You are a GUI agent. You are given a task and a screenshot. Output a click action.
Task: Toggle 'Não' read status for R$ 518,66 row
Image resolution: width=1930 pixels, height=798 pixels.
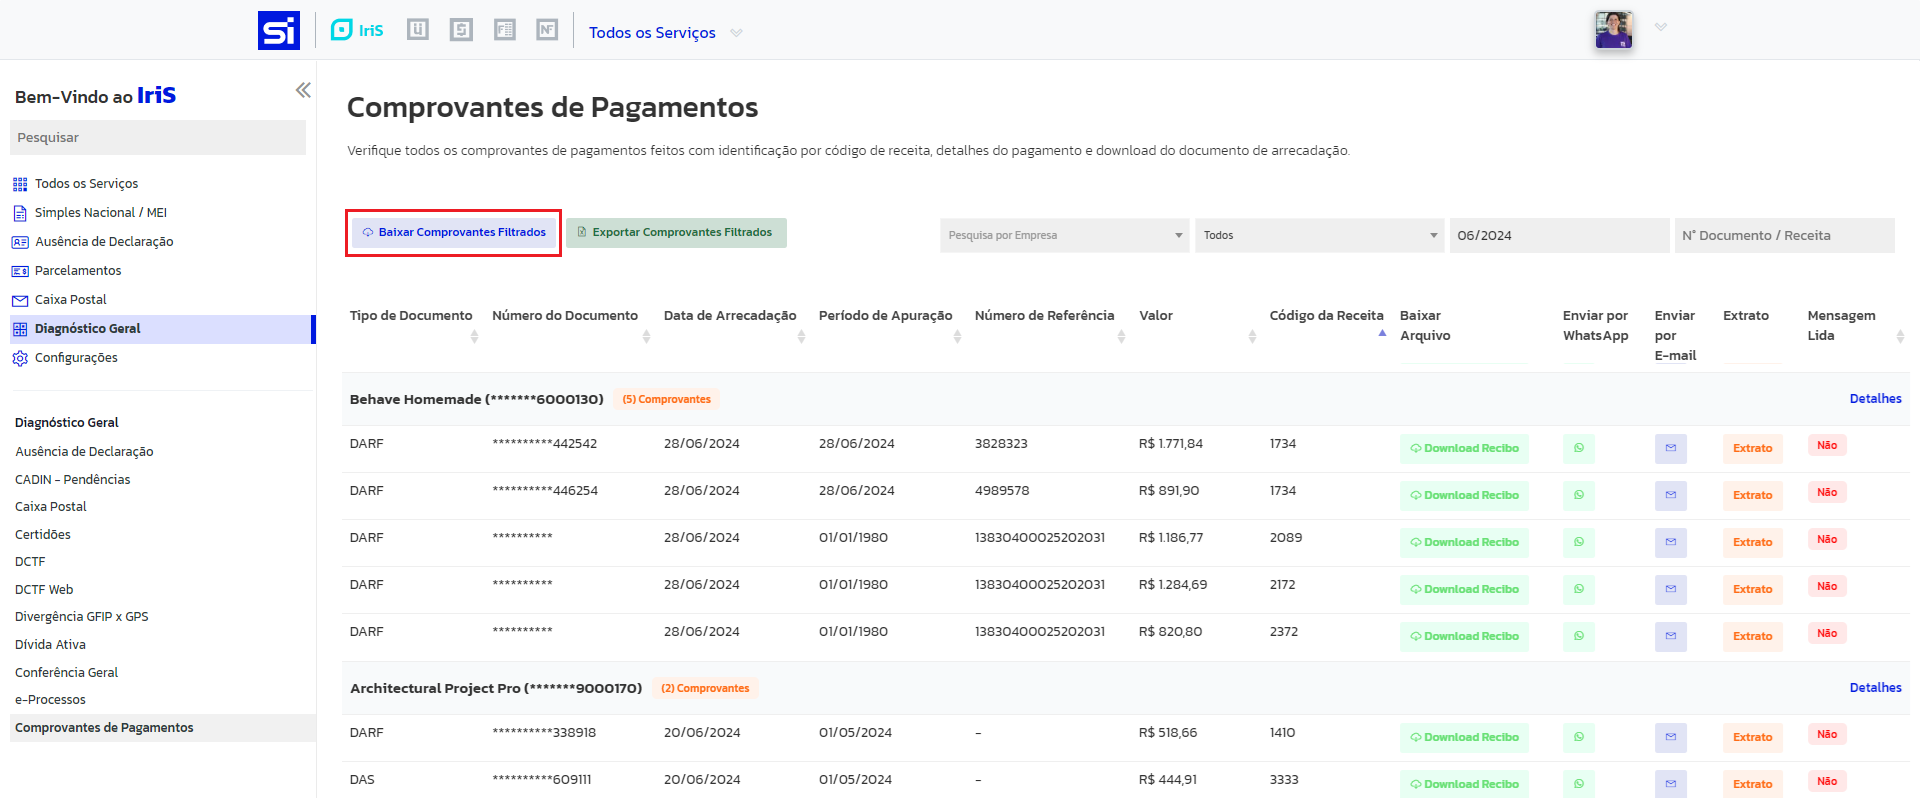tap(1826, 735)
